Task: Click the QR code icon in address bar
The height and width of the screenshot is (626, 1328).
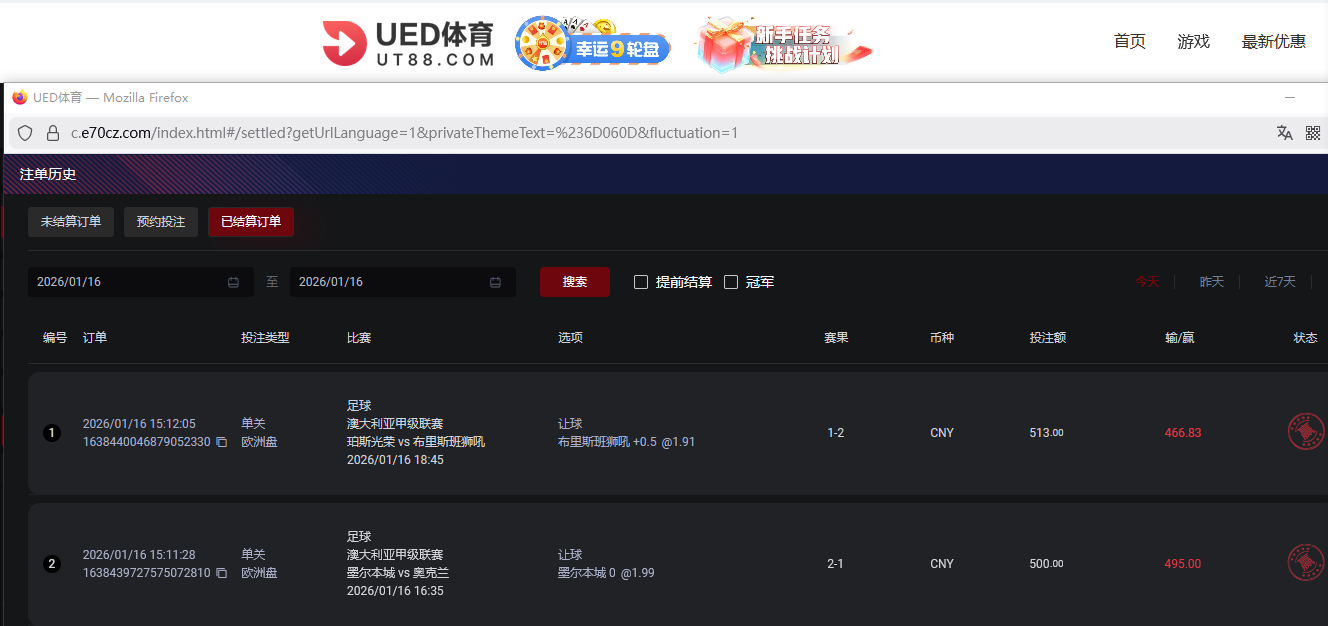Action: point(1313,133)
